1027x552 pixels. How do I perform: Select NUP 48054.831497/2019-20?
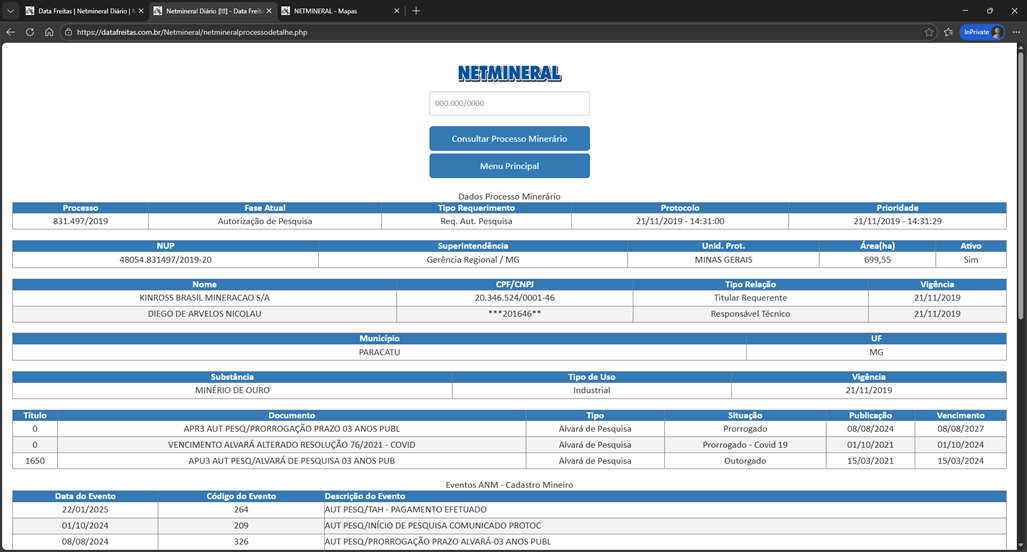coord(166,260)
